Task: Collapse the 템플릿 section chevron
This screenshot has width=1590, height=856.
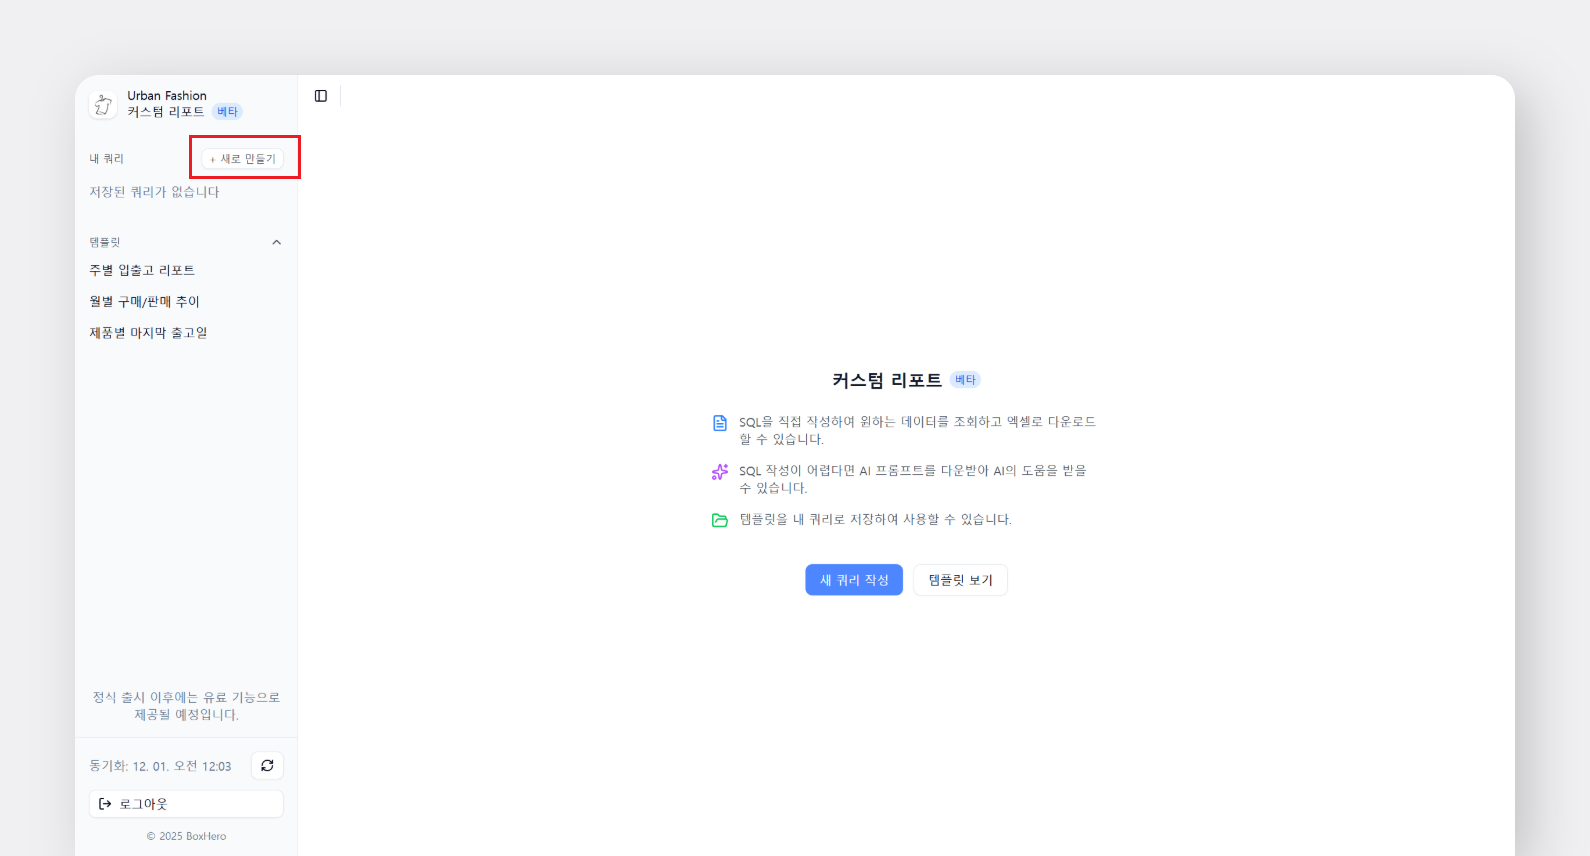Action: (x=277, y=242)
